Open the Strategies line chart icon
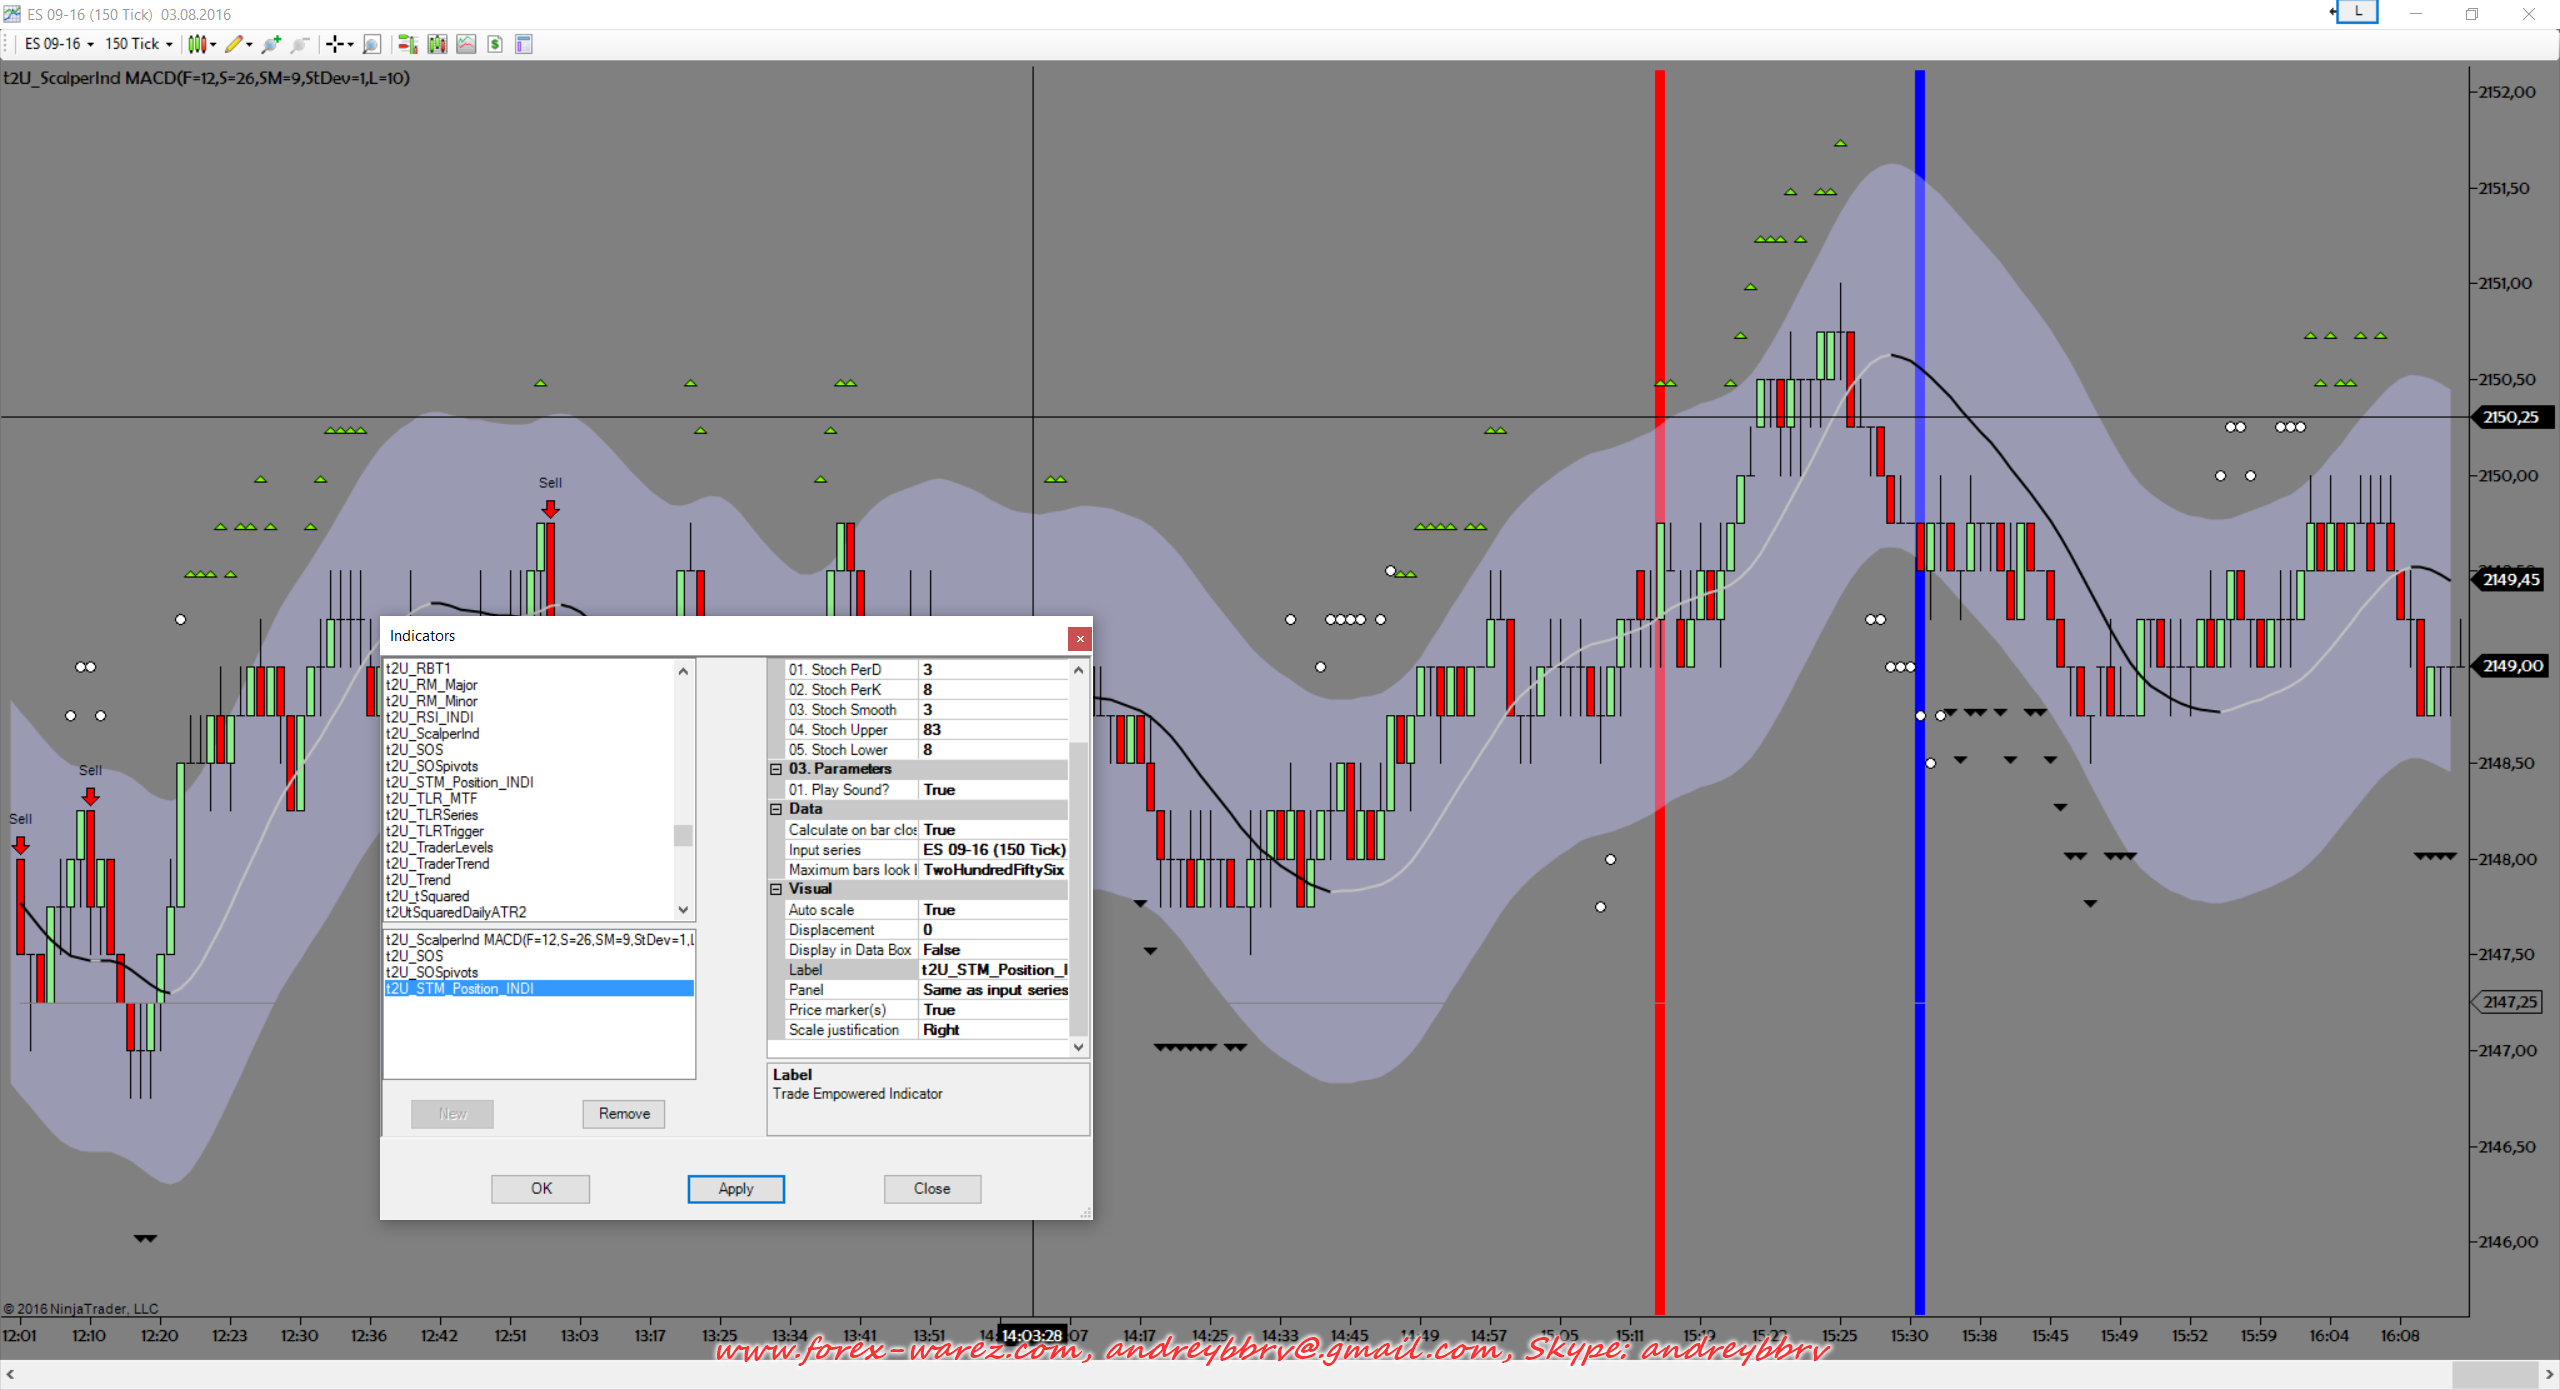Viewport: 2560px width, 1390px height. (466, 44)
